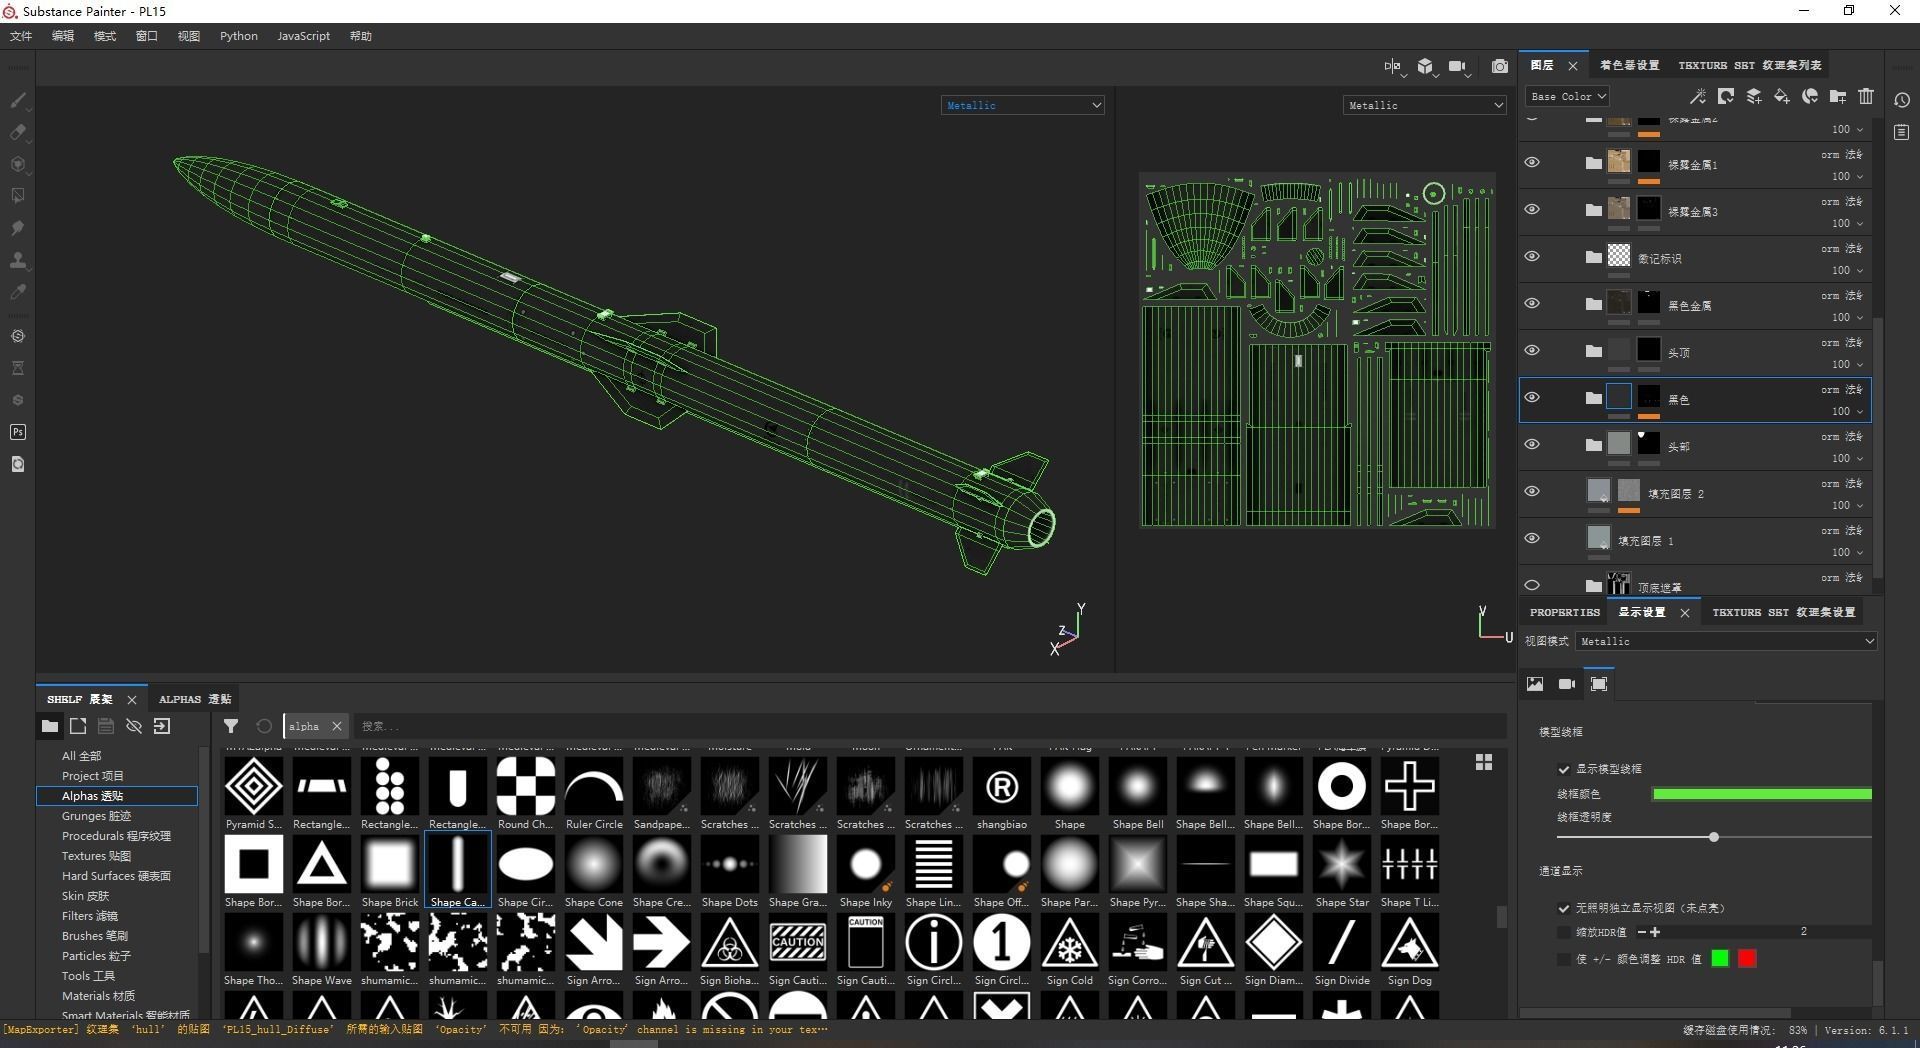This screenshot has height=1048, width=1920.
Task: Expand the 裸露金属1 folder
Action: click(1593, 163)
